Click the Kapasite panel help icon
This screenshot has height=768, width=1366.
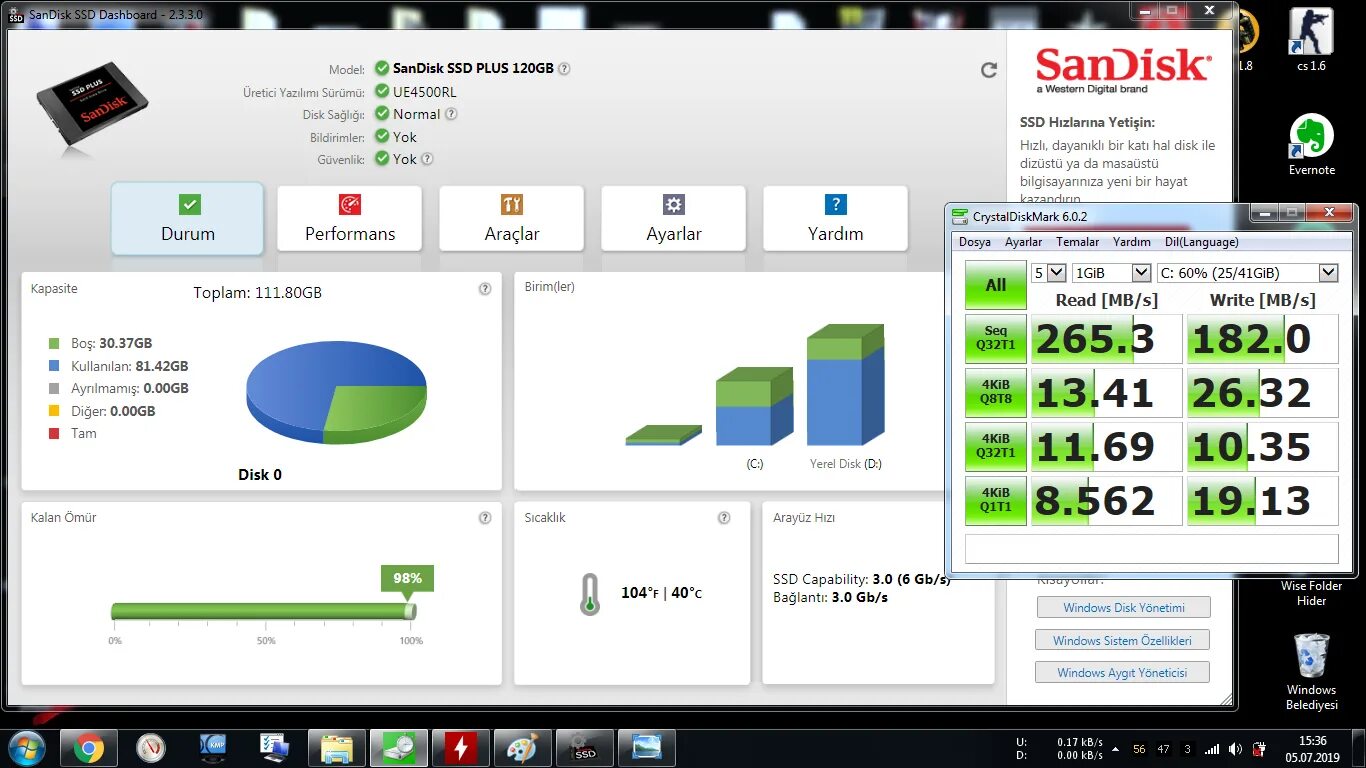pos(485,289)
